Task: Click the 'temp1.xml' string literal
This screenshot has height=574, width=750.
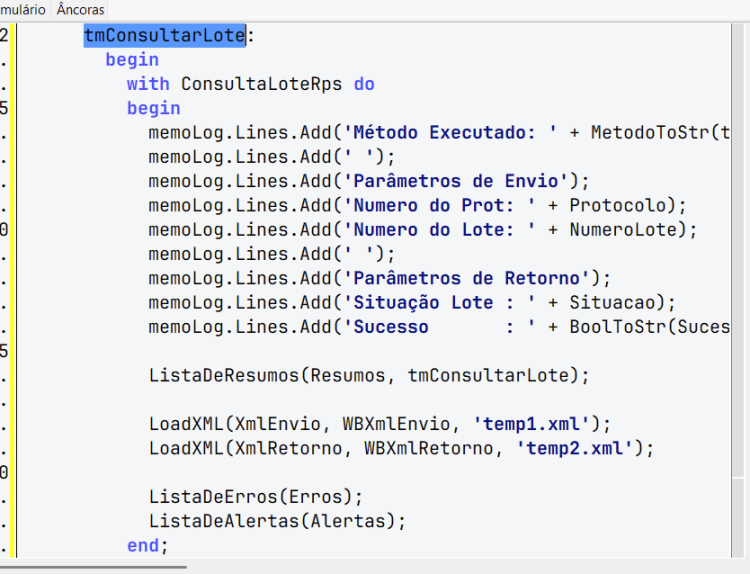Action: (x=531, y=424)
